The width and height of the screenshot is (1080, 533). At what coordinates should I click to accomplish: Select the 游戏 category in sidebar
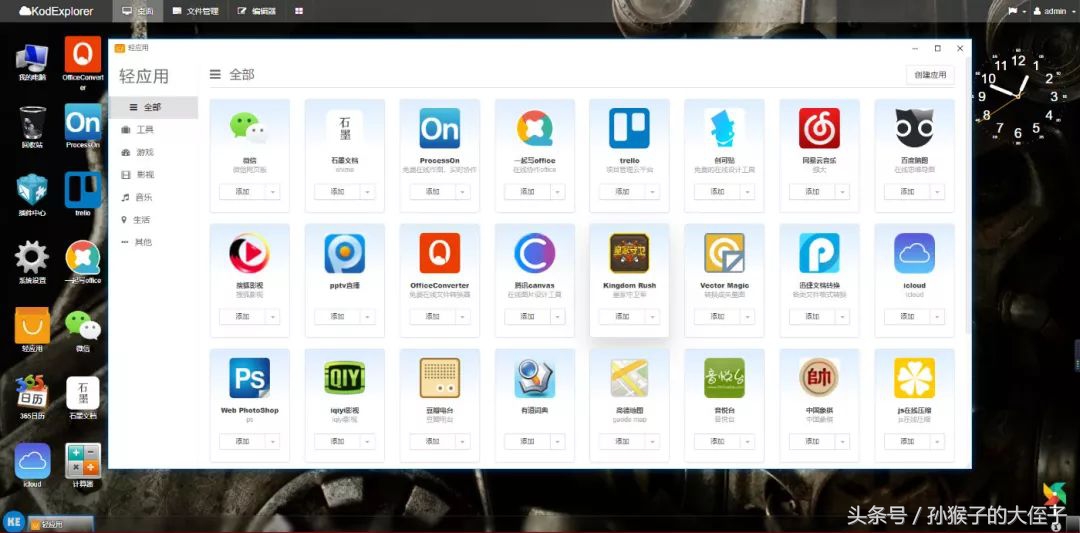[x=145, y=152]
